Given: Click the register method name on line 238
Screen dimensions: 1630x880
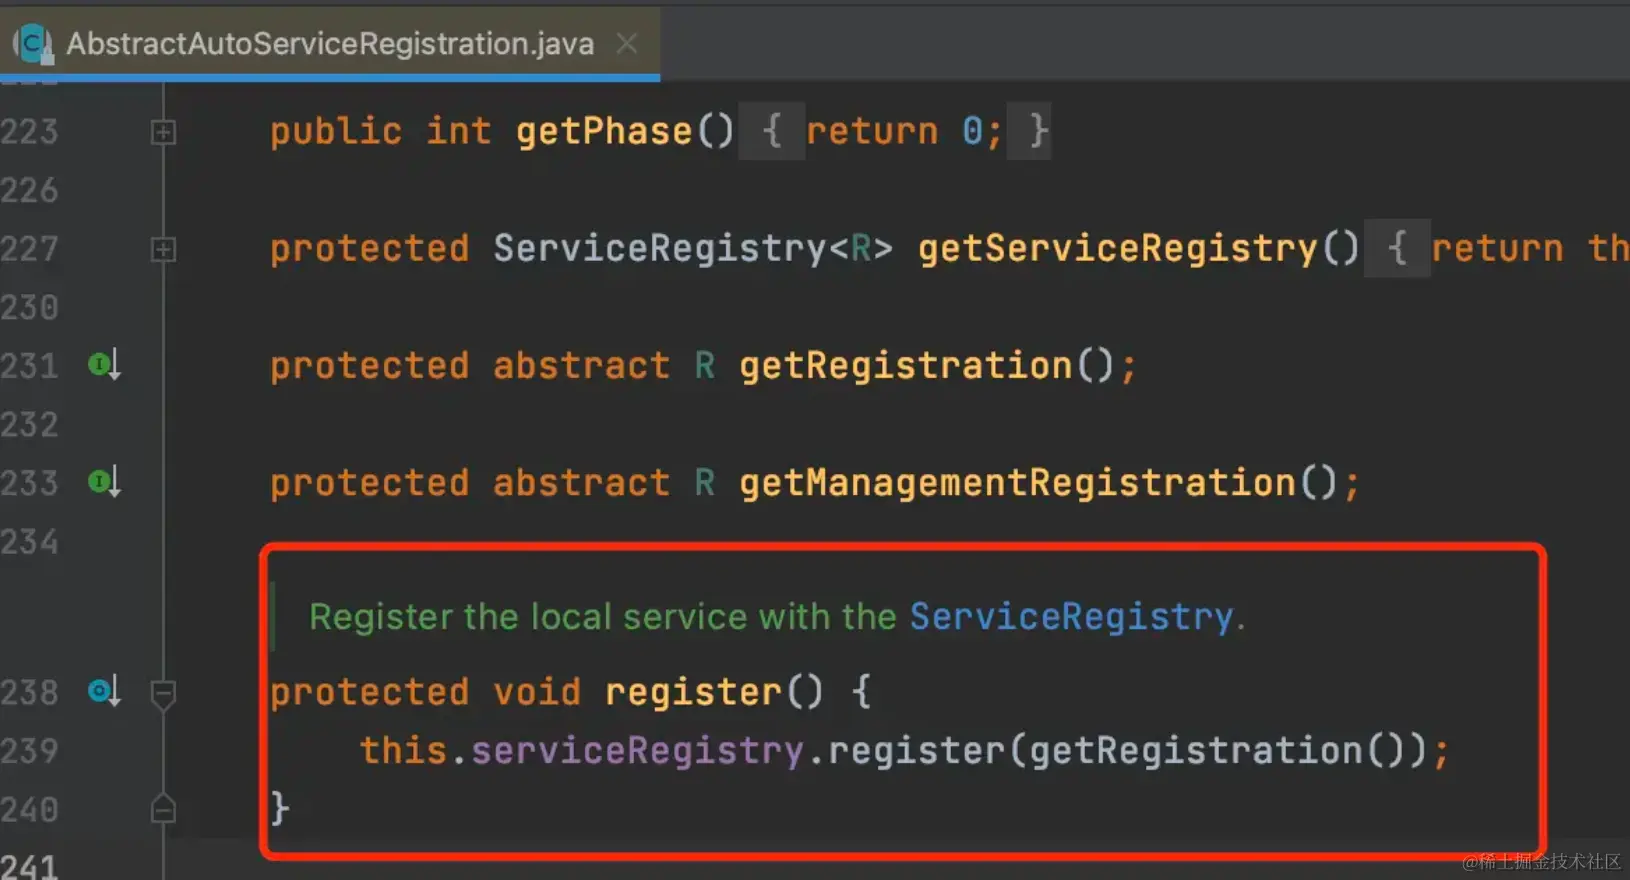Looking at the screenshot, I should [x=693, y=691].
